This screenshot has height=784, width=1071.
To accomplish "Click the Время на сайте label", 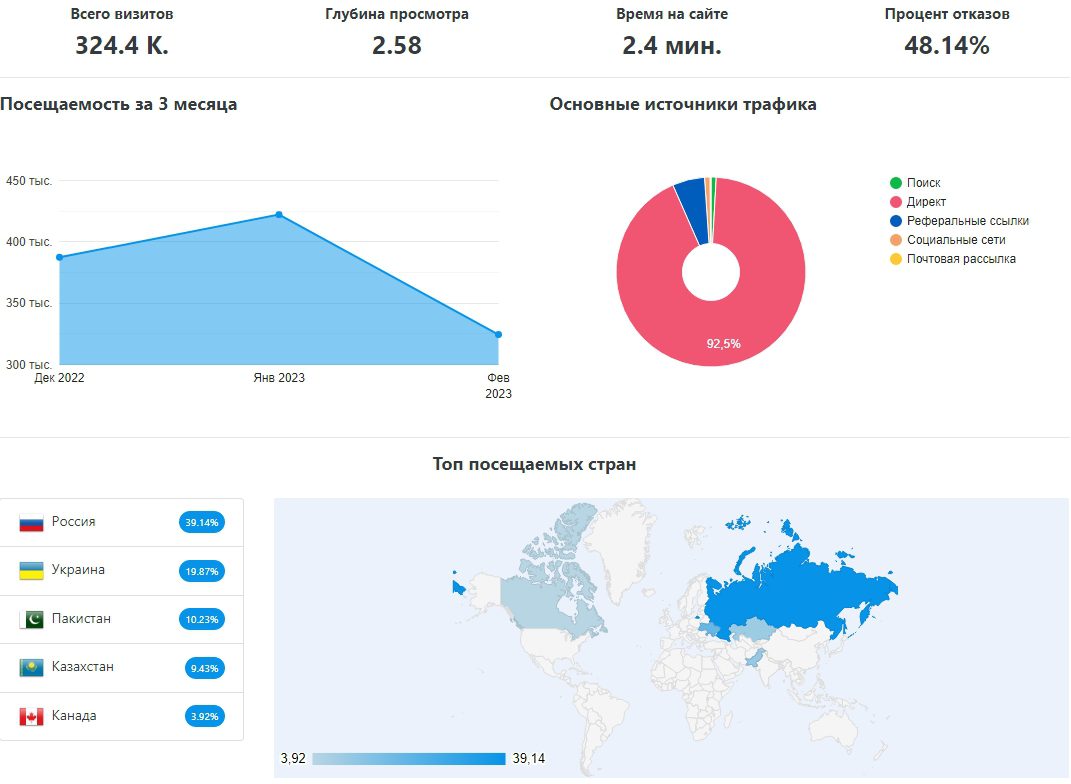I will tap(672, 14).
